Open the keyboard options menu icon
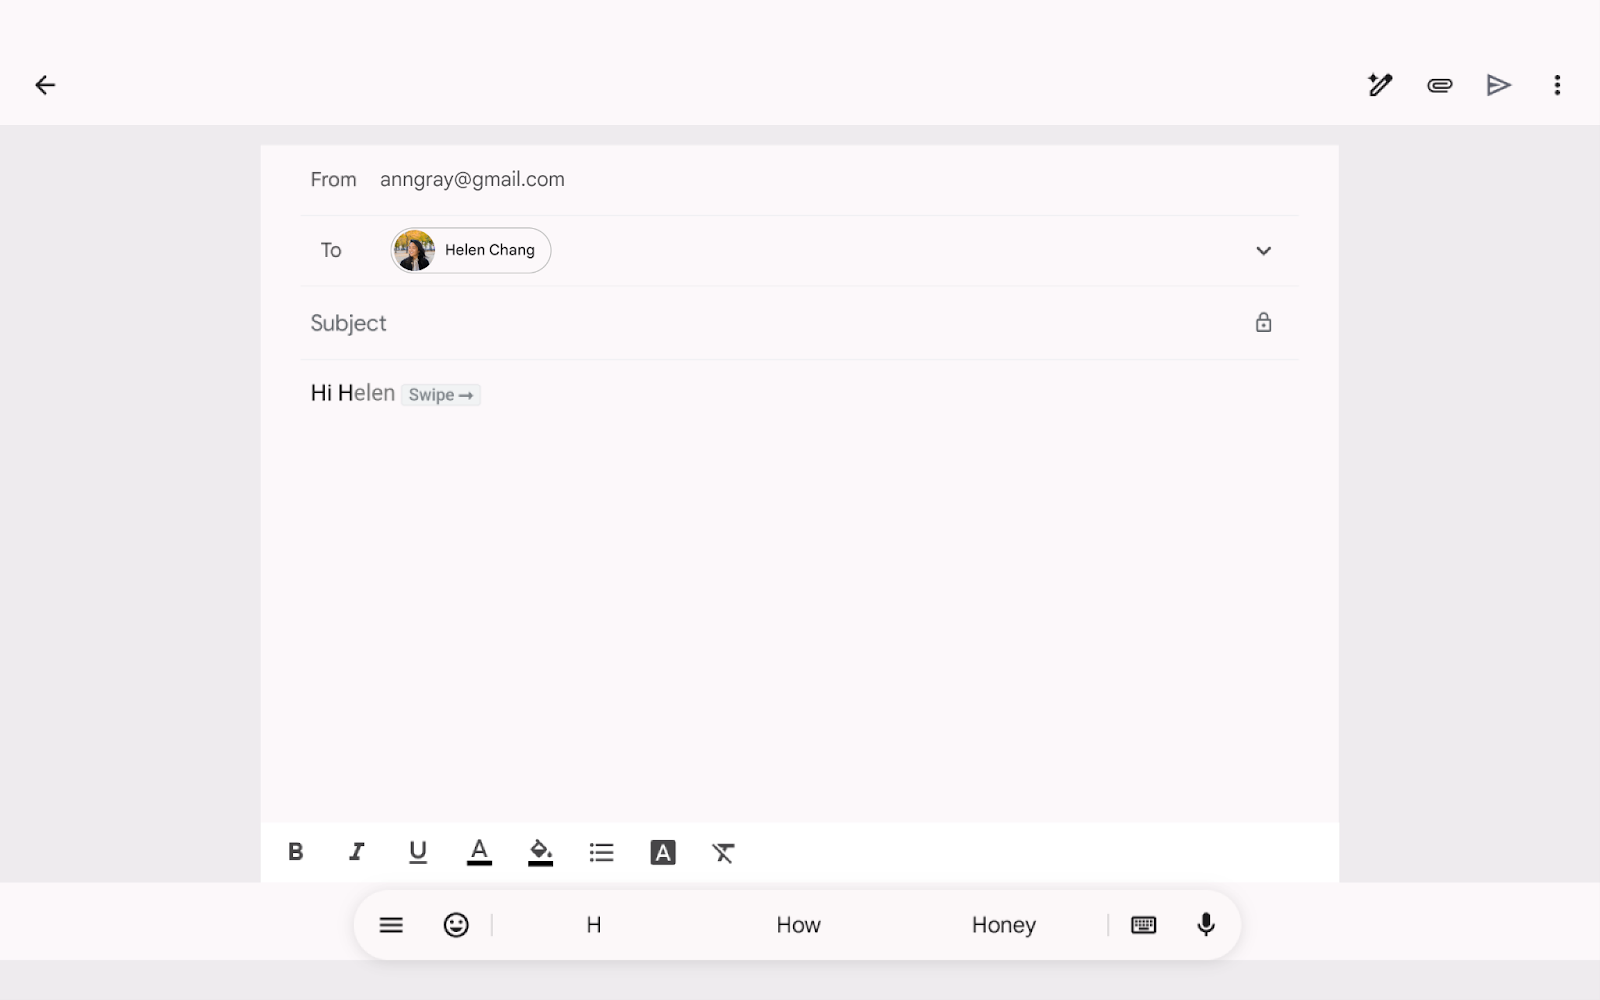The height and width of the screenshot is (1000, 1600). 390,924
